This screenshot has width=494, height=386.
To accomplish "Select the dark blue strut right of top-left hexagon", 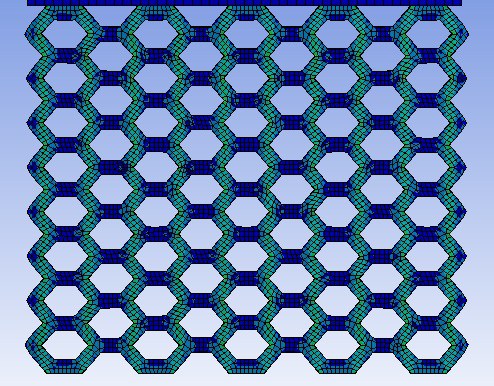I will point(111,34).
